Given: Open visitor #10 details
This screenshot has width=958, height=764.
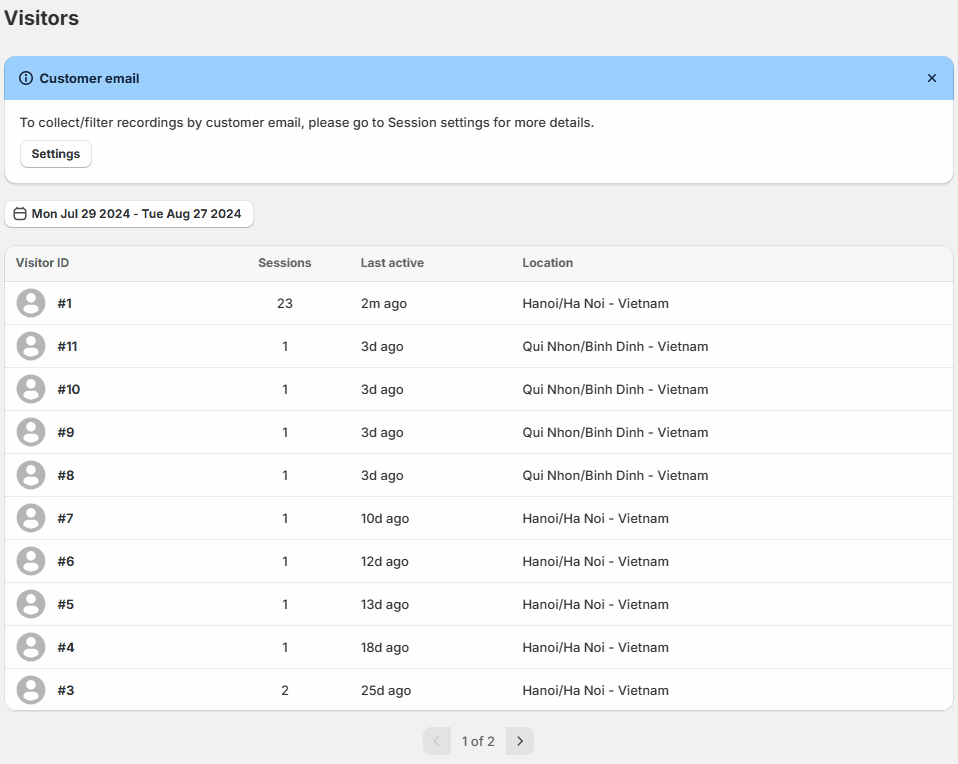Looking at the screenshot, I should (68, 389).
